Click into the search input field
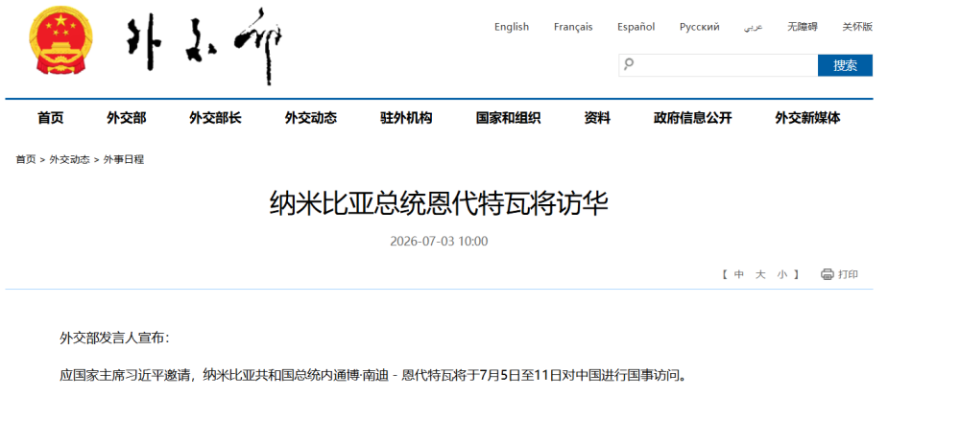The image size is (960, 421). point(718,65)
